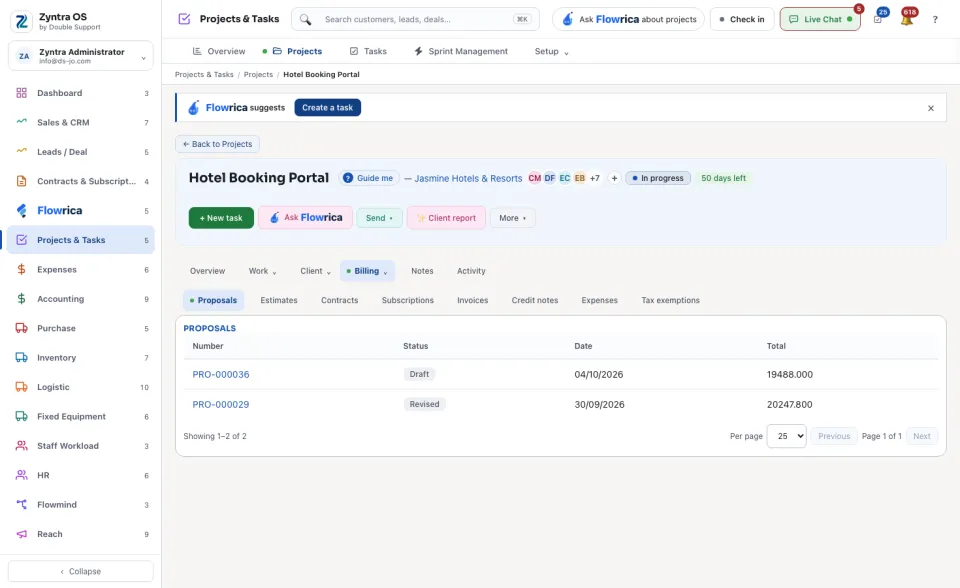The height and width of the screenshot is (588, 960).
Task: Open Reach module in sidebar
Action: [81, 534]
